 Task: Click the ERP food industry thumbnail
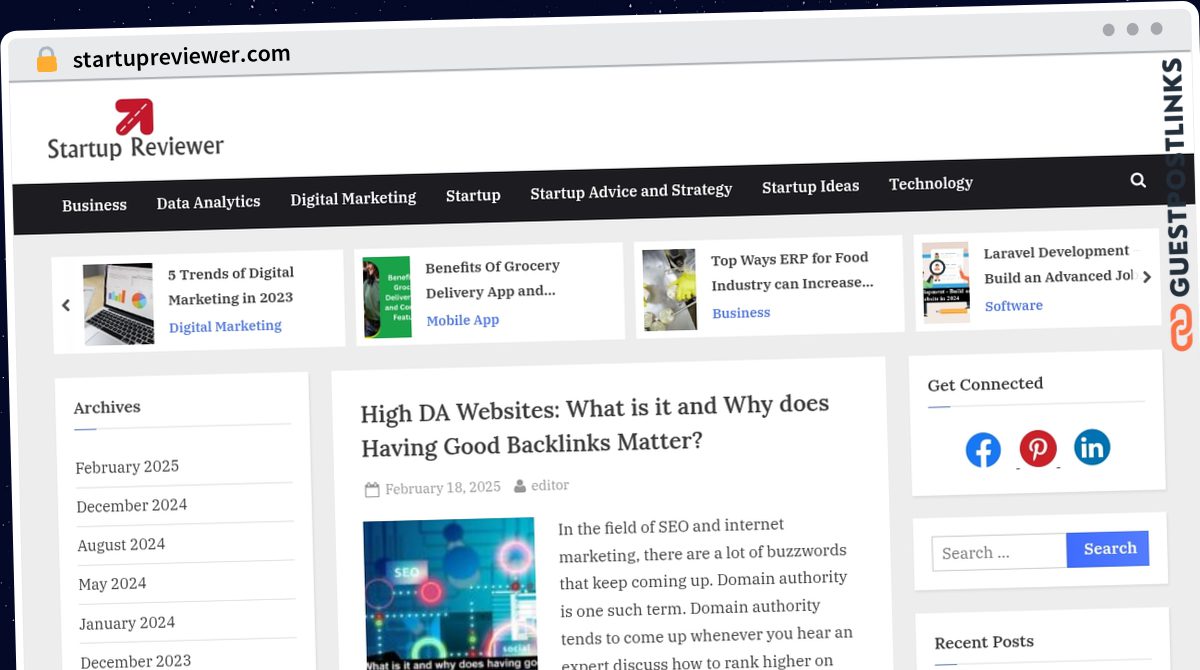click(669, 290)
